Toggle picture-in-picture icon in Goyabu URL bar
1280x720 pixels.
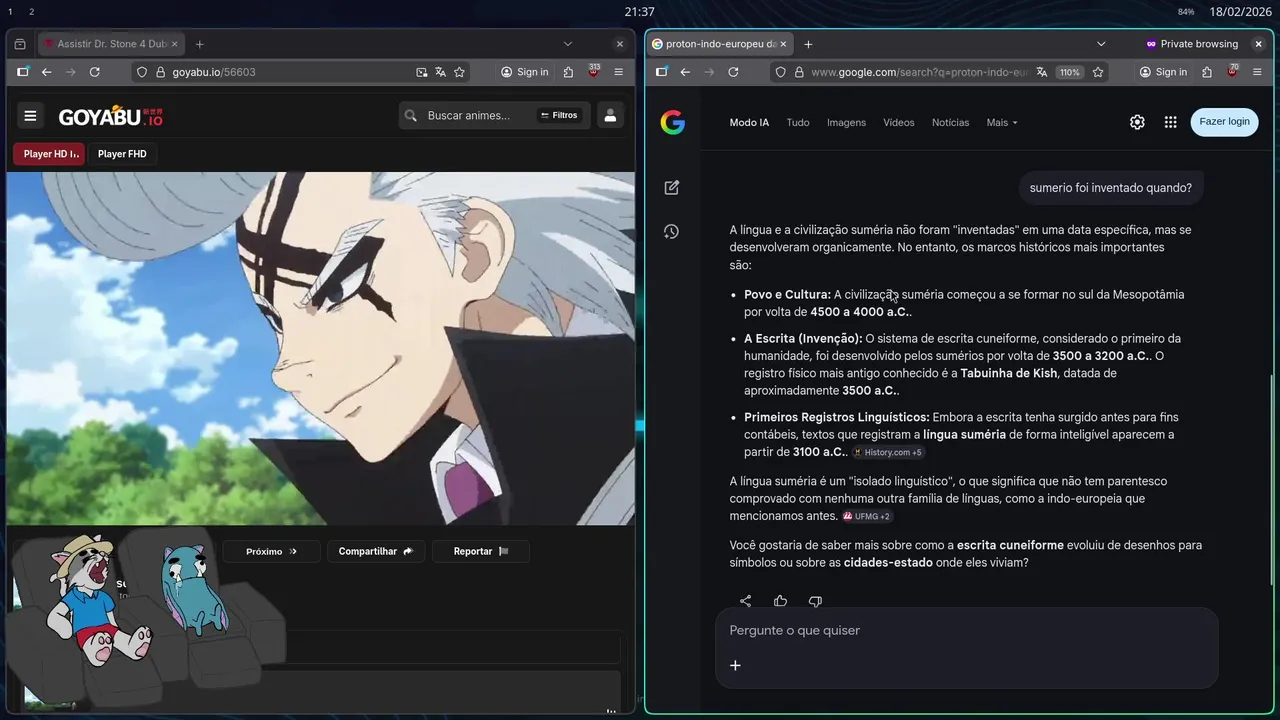[x=422, y=72]
